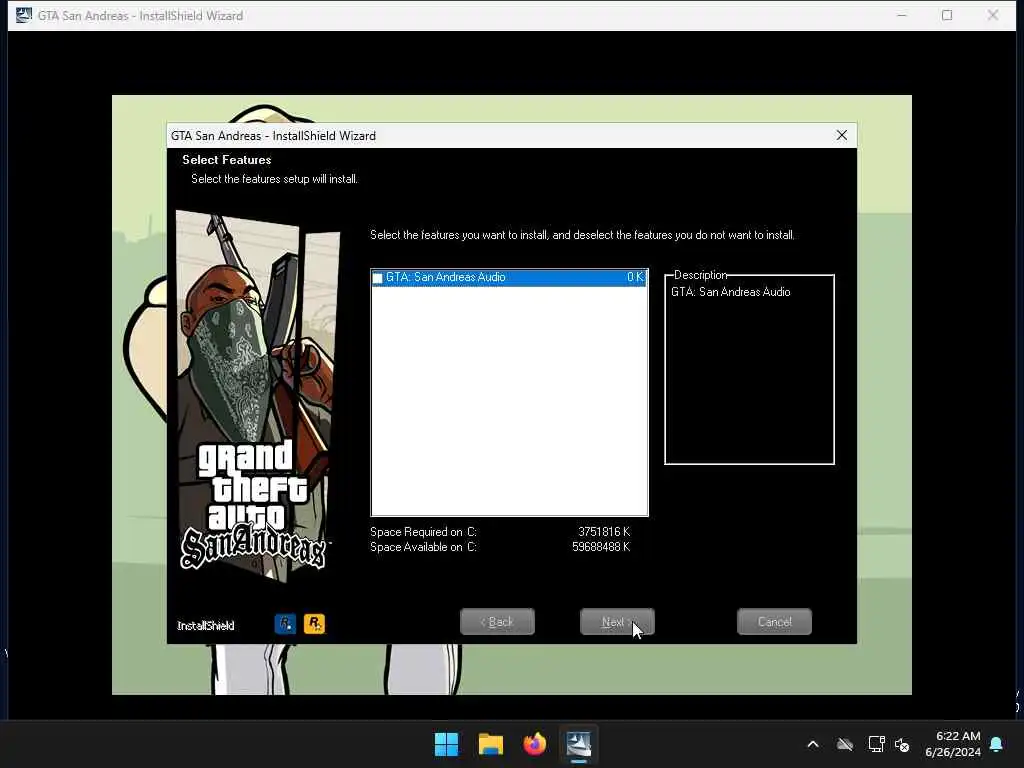Click the Space Available value 59688488 K
Screen dimensions: 1024x768
[601, 547]
